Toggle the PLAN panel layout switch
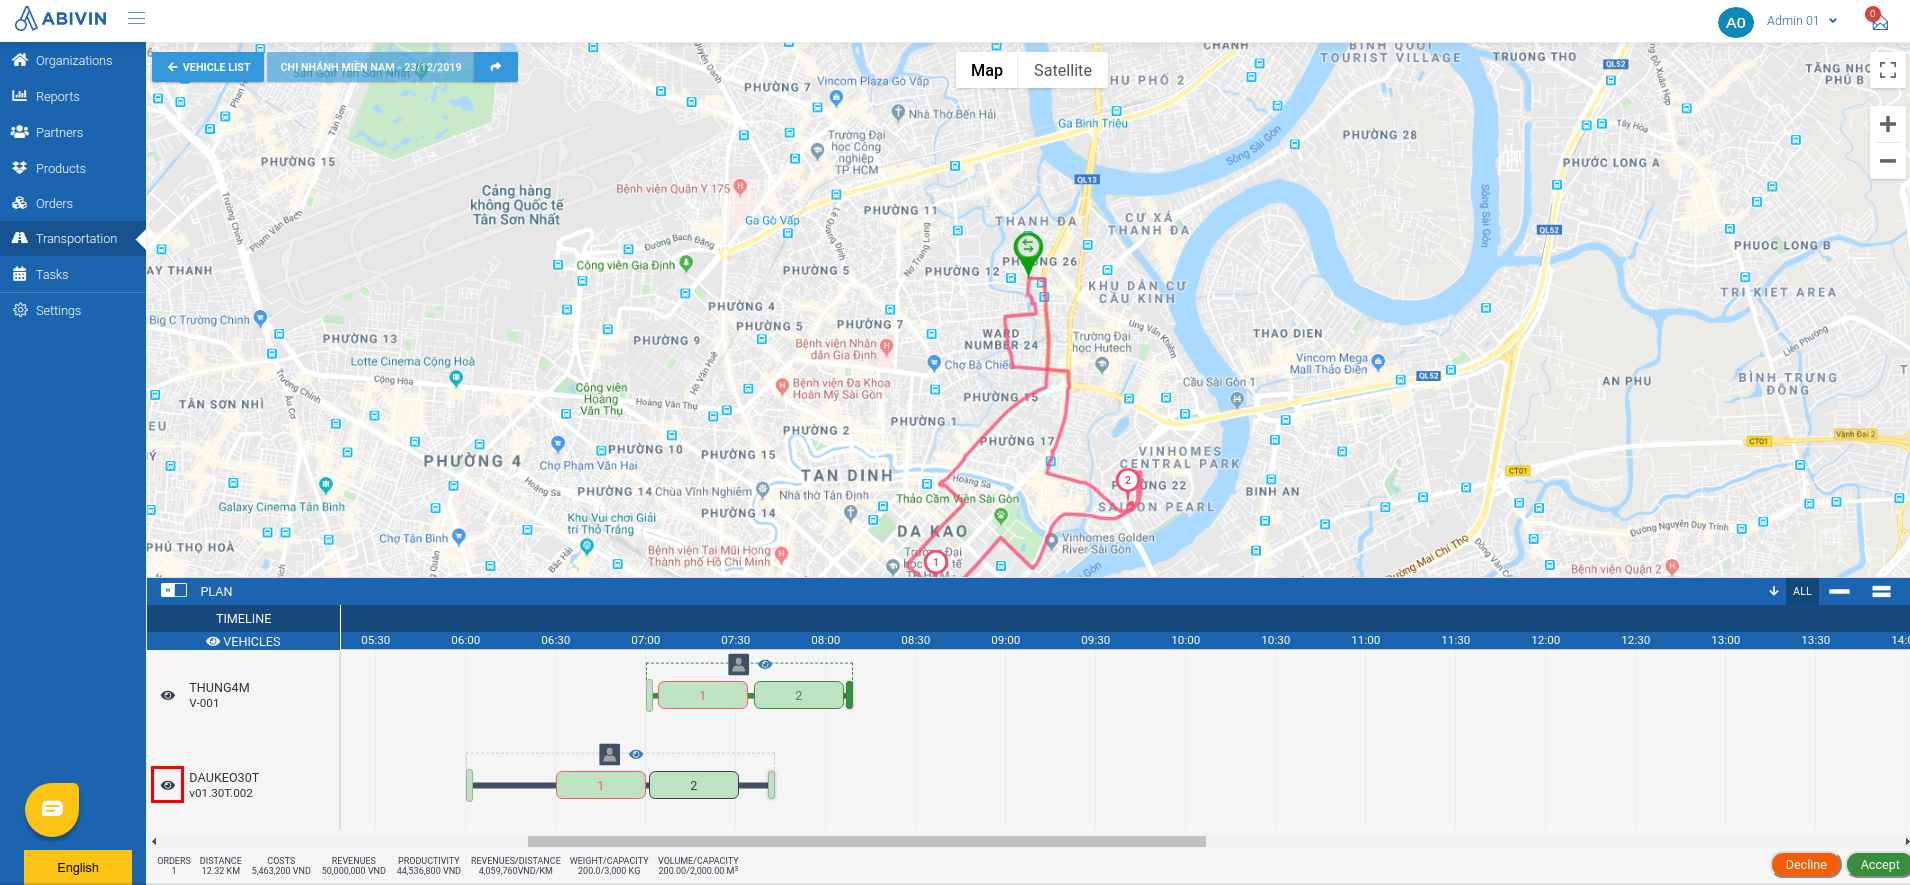The width and height of the screenshot is (1910, 885). coord(174,591)
